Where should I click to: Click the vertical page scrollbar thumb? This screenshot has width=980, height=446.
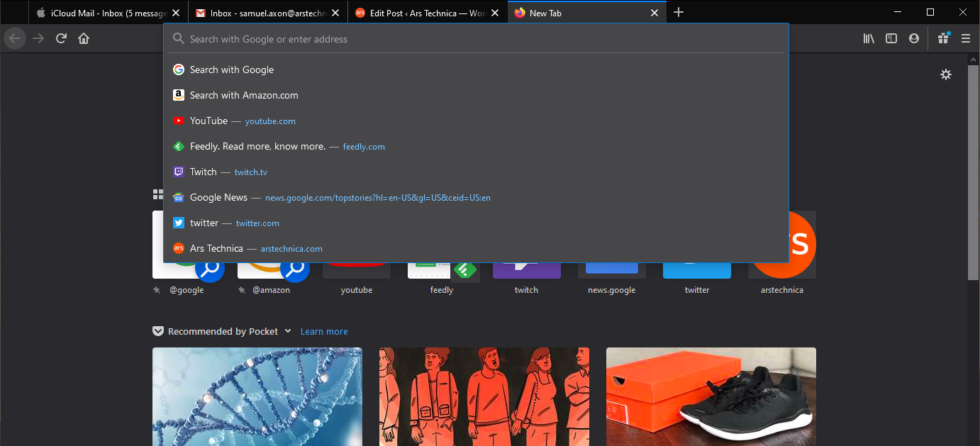pyautogui.click(x=973, y=170)
